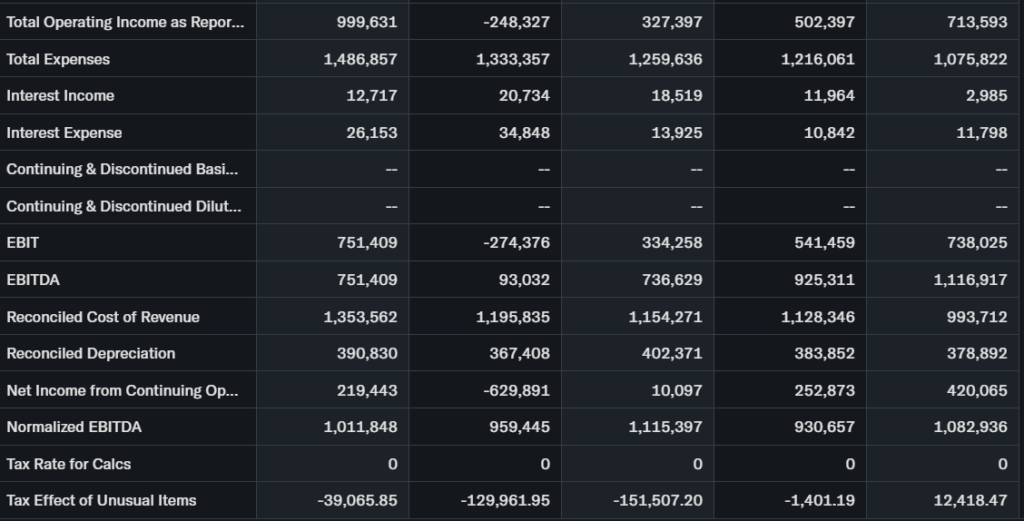Select the EBIT row label

pos(23,243)
